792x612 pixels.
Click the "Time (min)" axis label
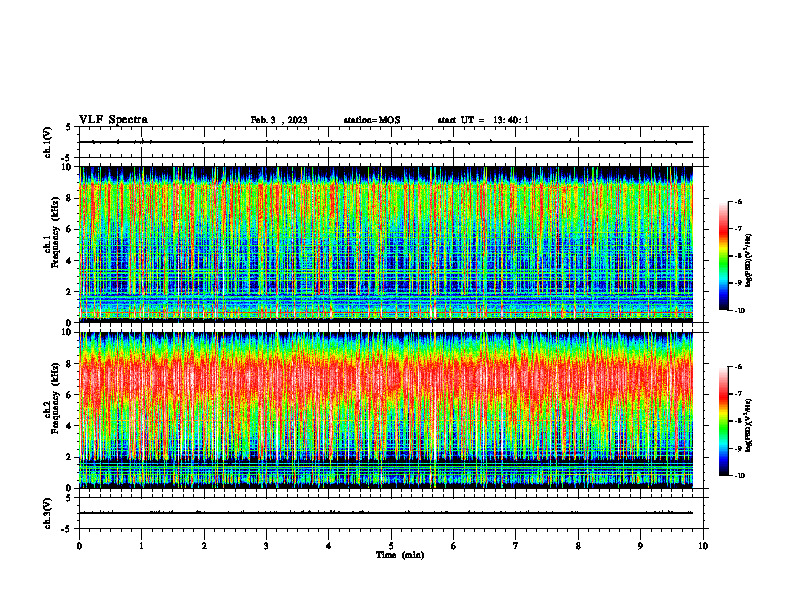400,555
